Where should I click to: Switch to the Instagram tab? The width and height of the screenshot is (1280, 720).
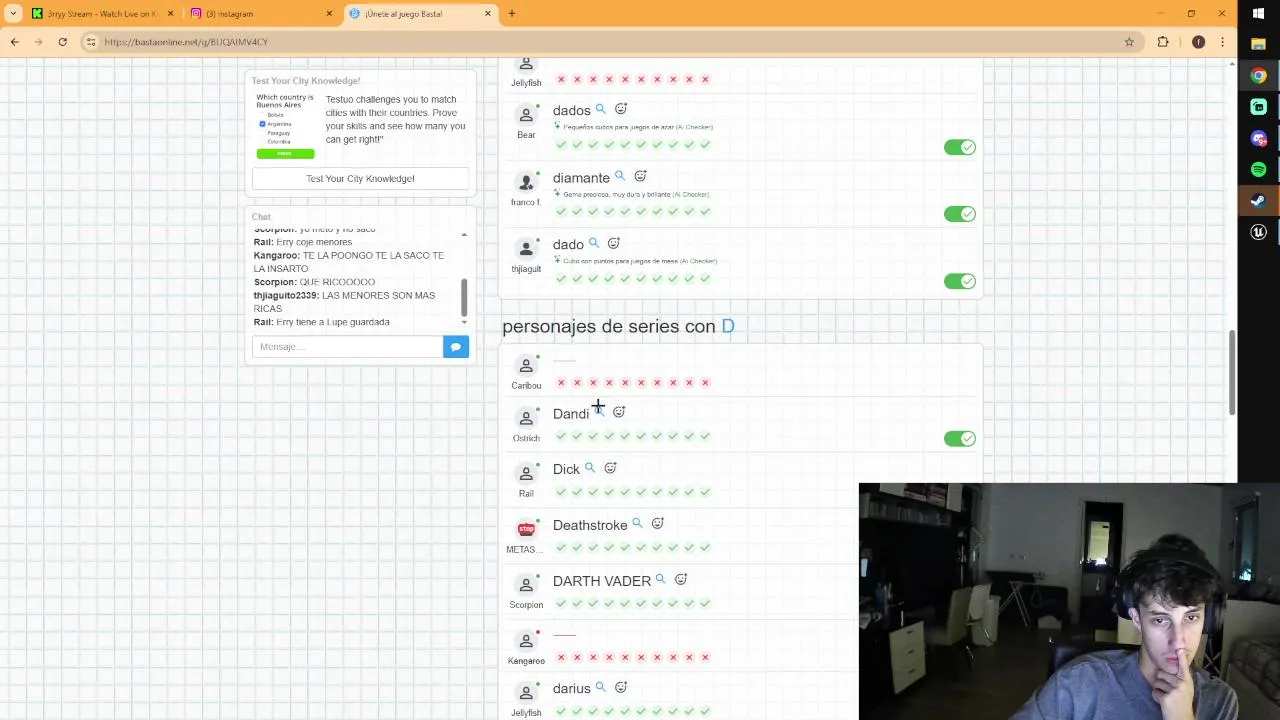[262, 13]
